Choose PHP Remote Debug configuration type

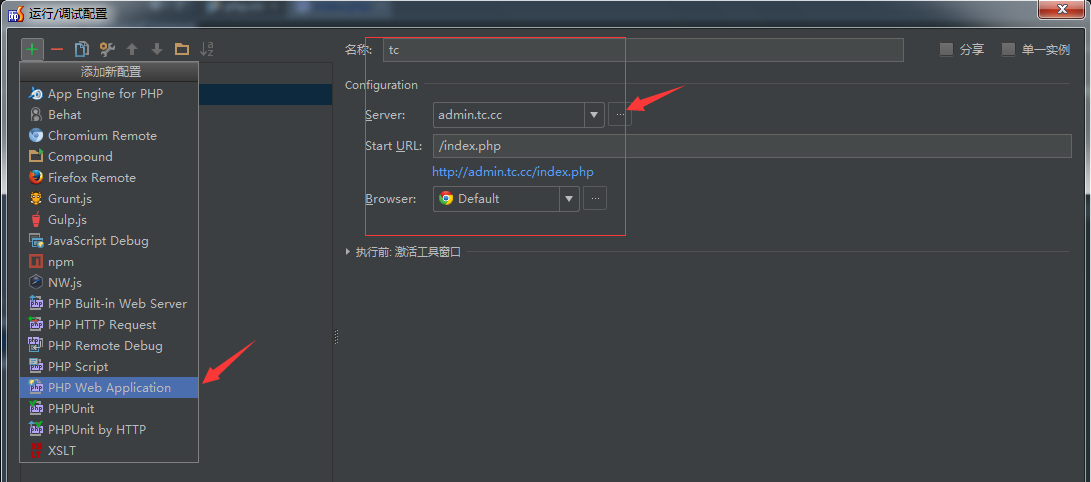(x=105, y=346)
